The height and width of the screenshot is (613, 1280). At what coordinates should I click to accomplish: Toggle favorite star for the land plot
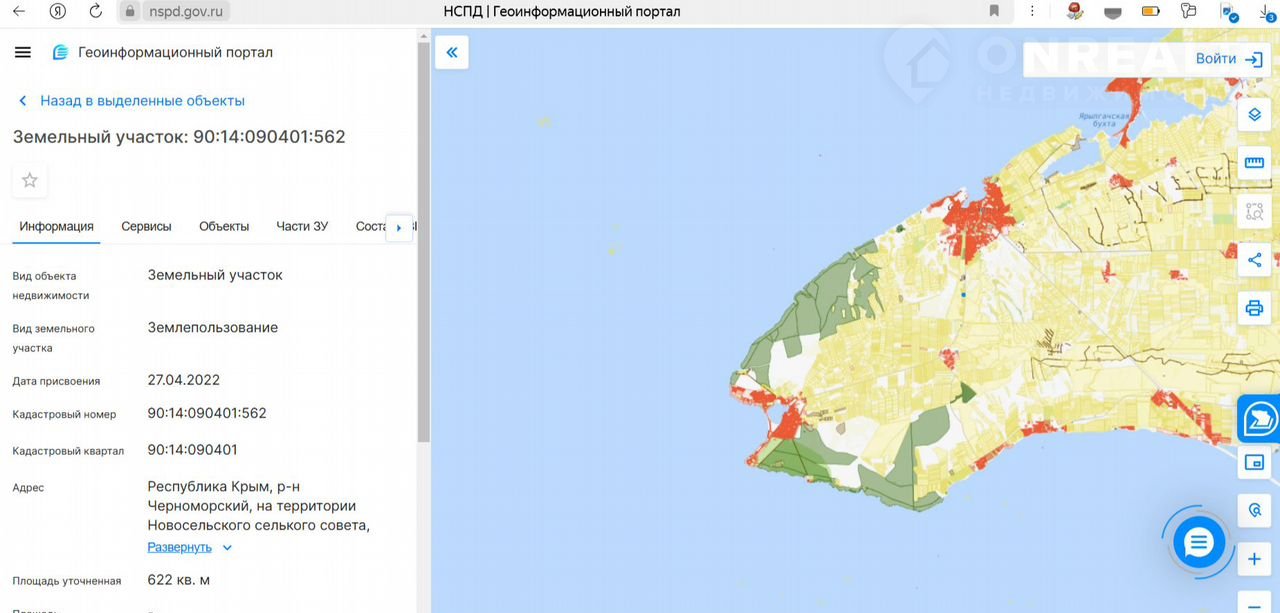[30, 180]
